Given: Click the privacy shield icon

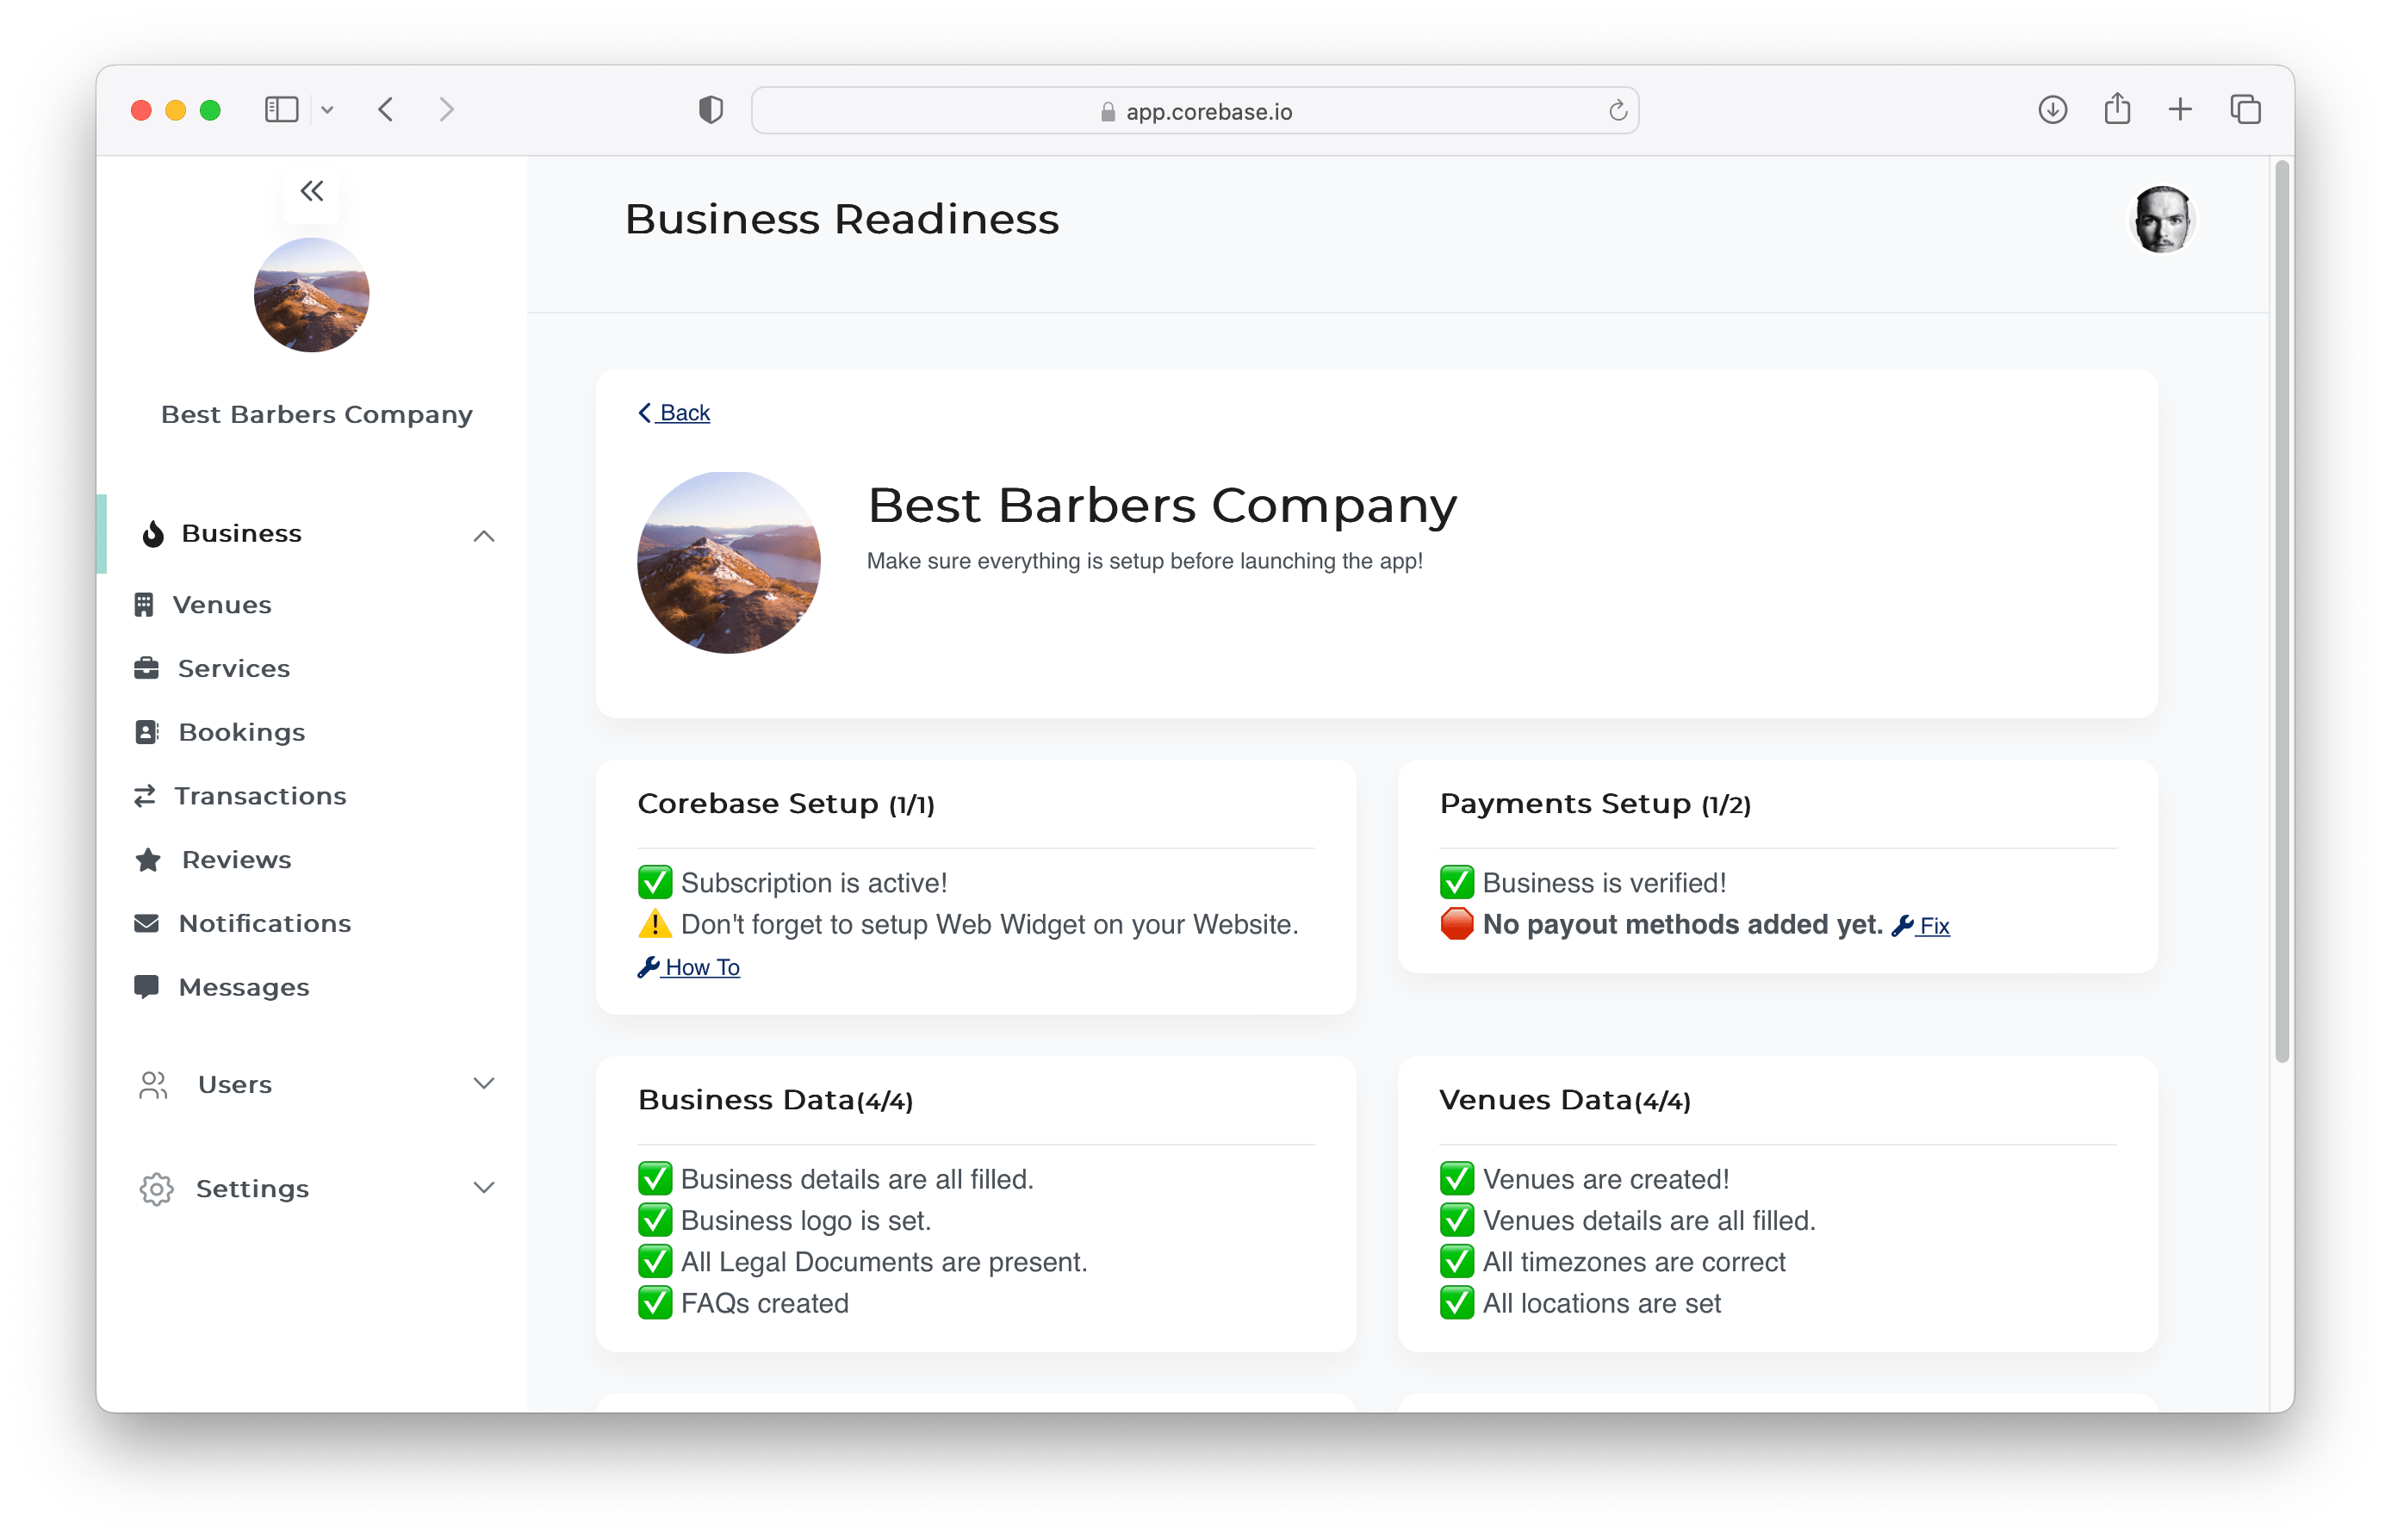Looking at the screenshot, I should click(711, 109).
